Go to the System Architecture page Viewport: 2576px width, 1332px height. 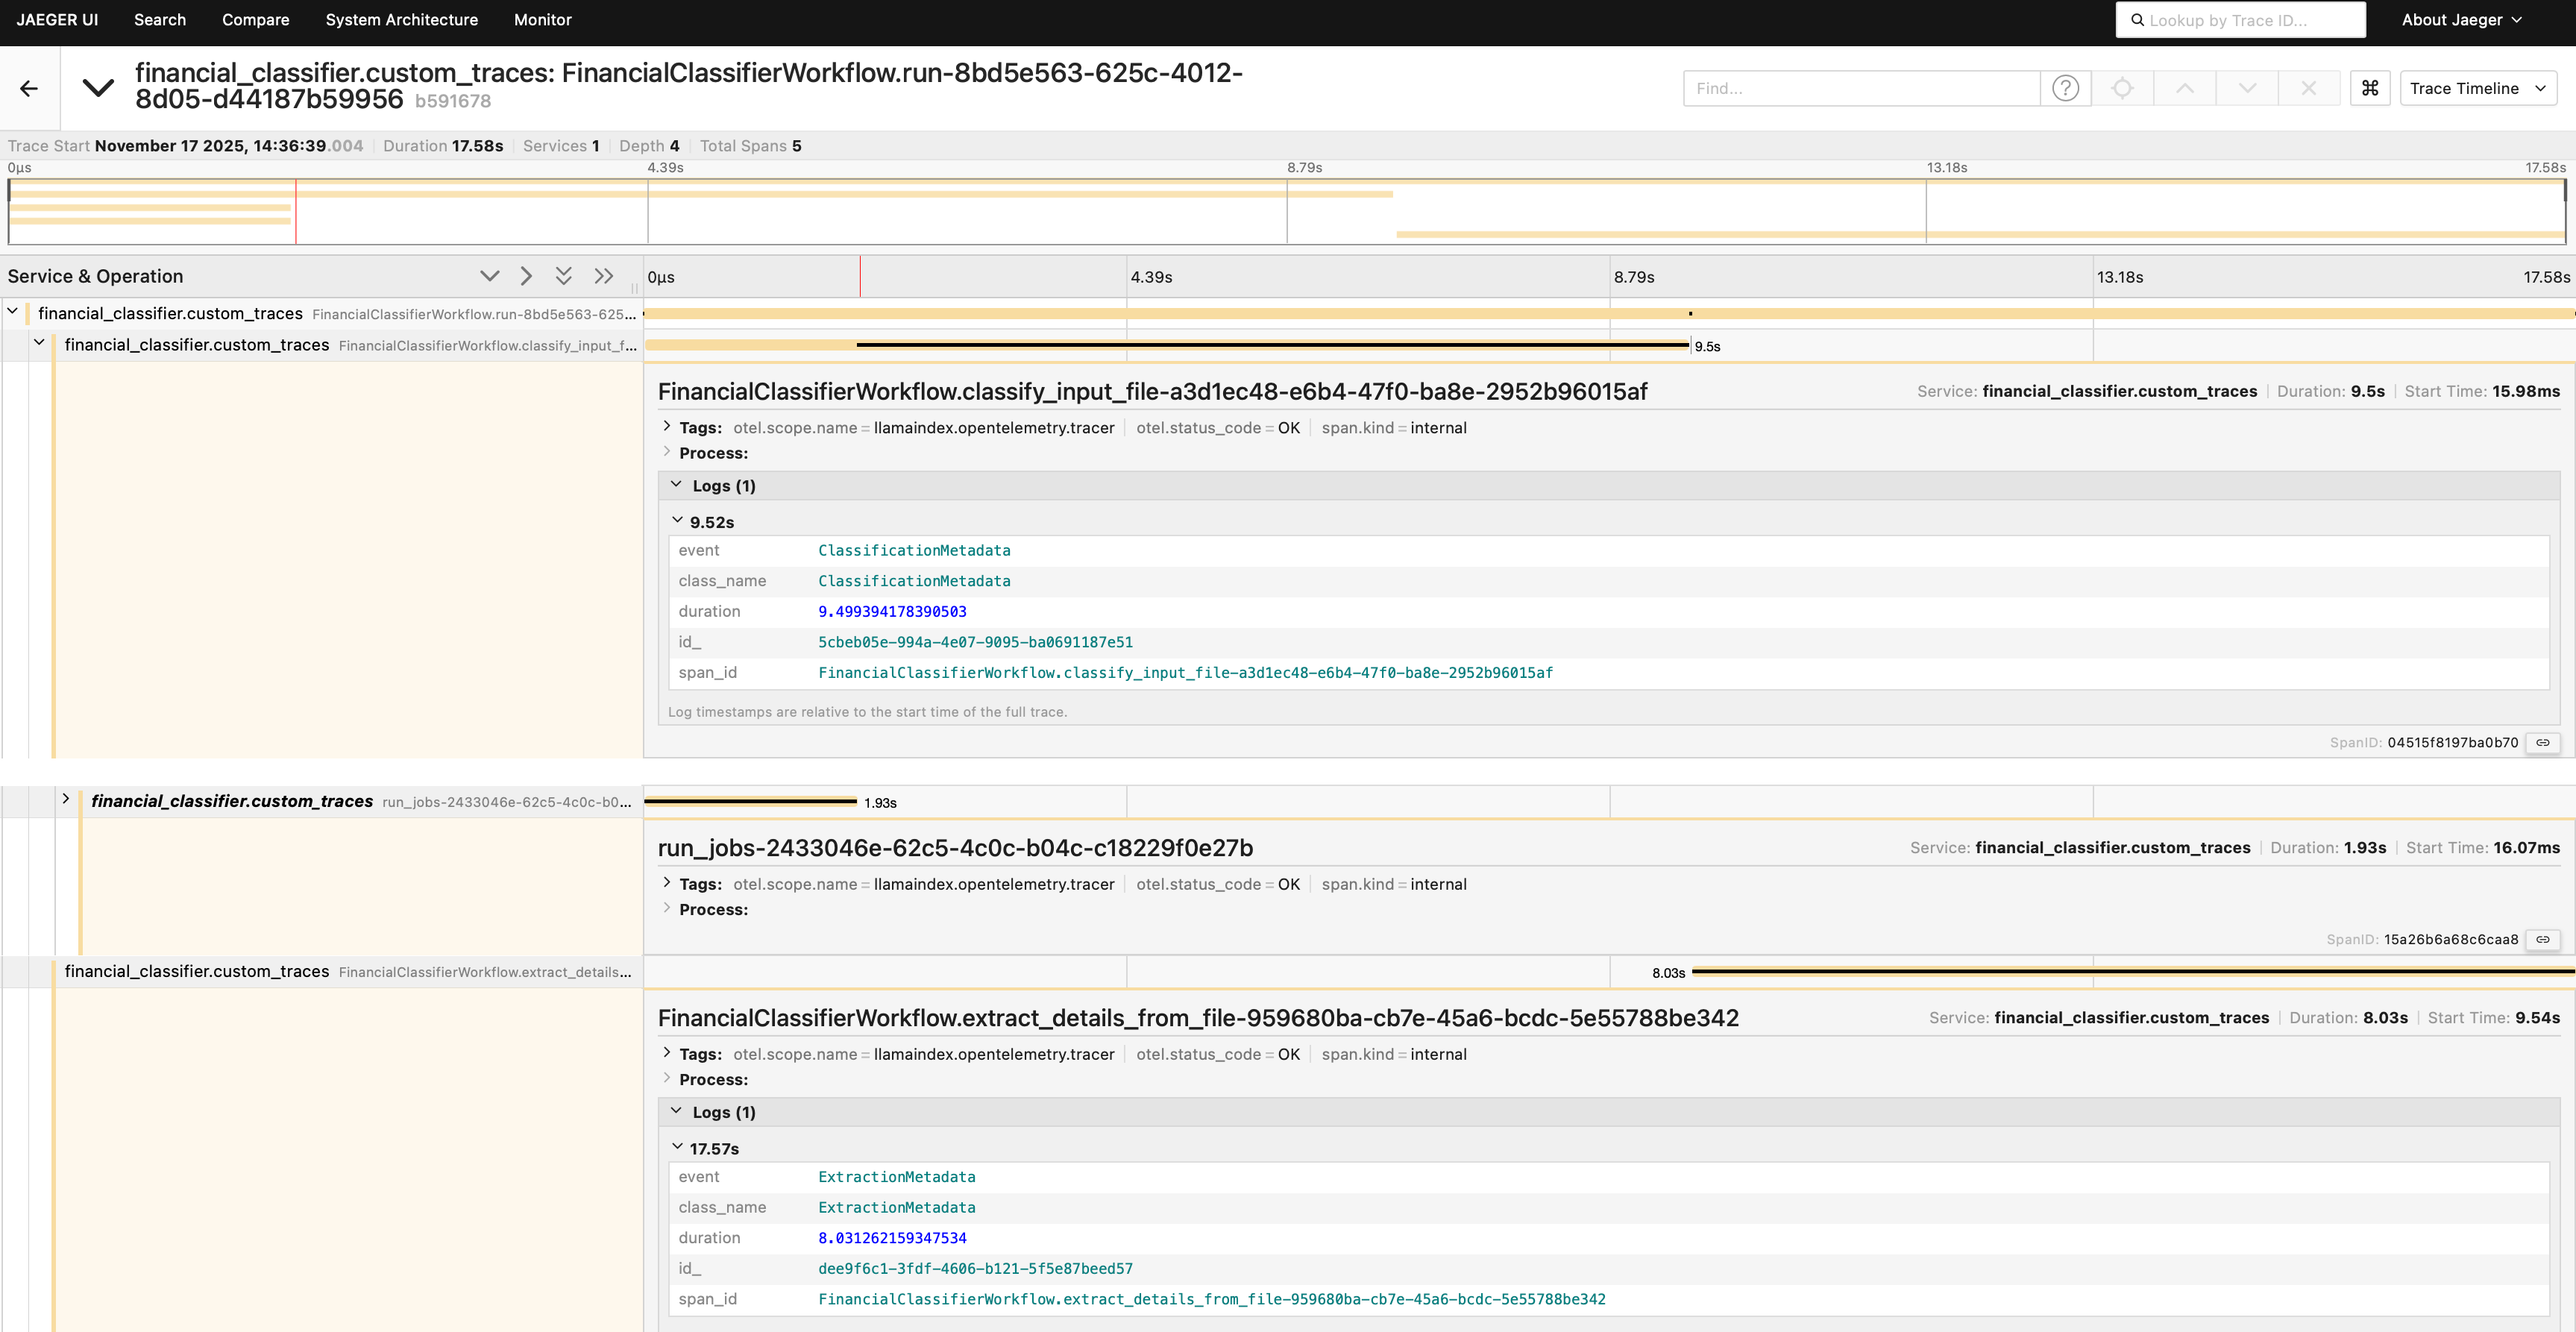pos(401,20)
